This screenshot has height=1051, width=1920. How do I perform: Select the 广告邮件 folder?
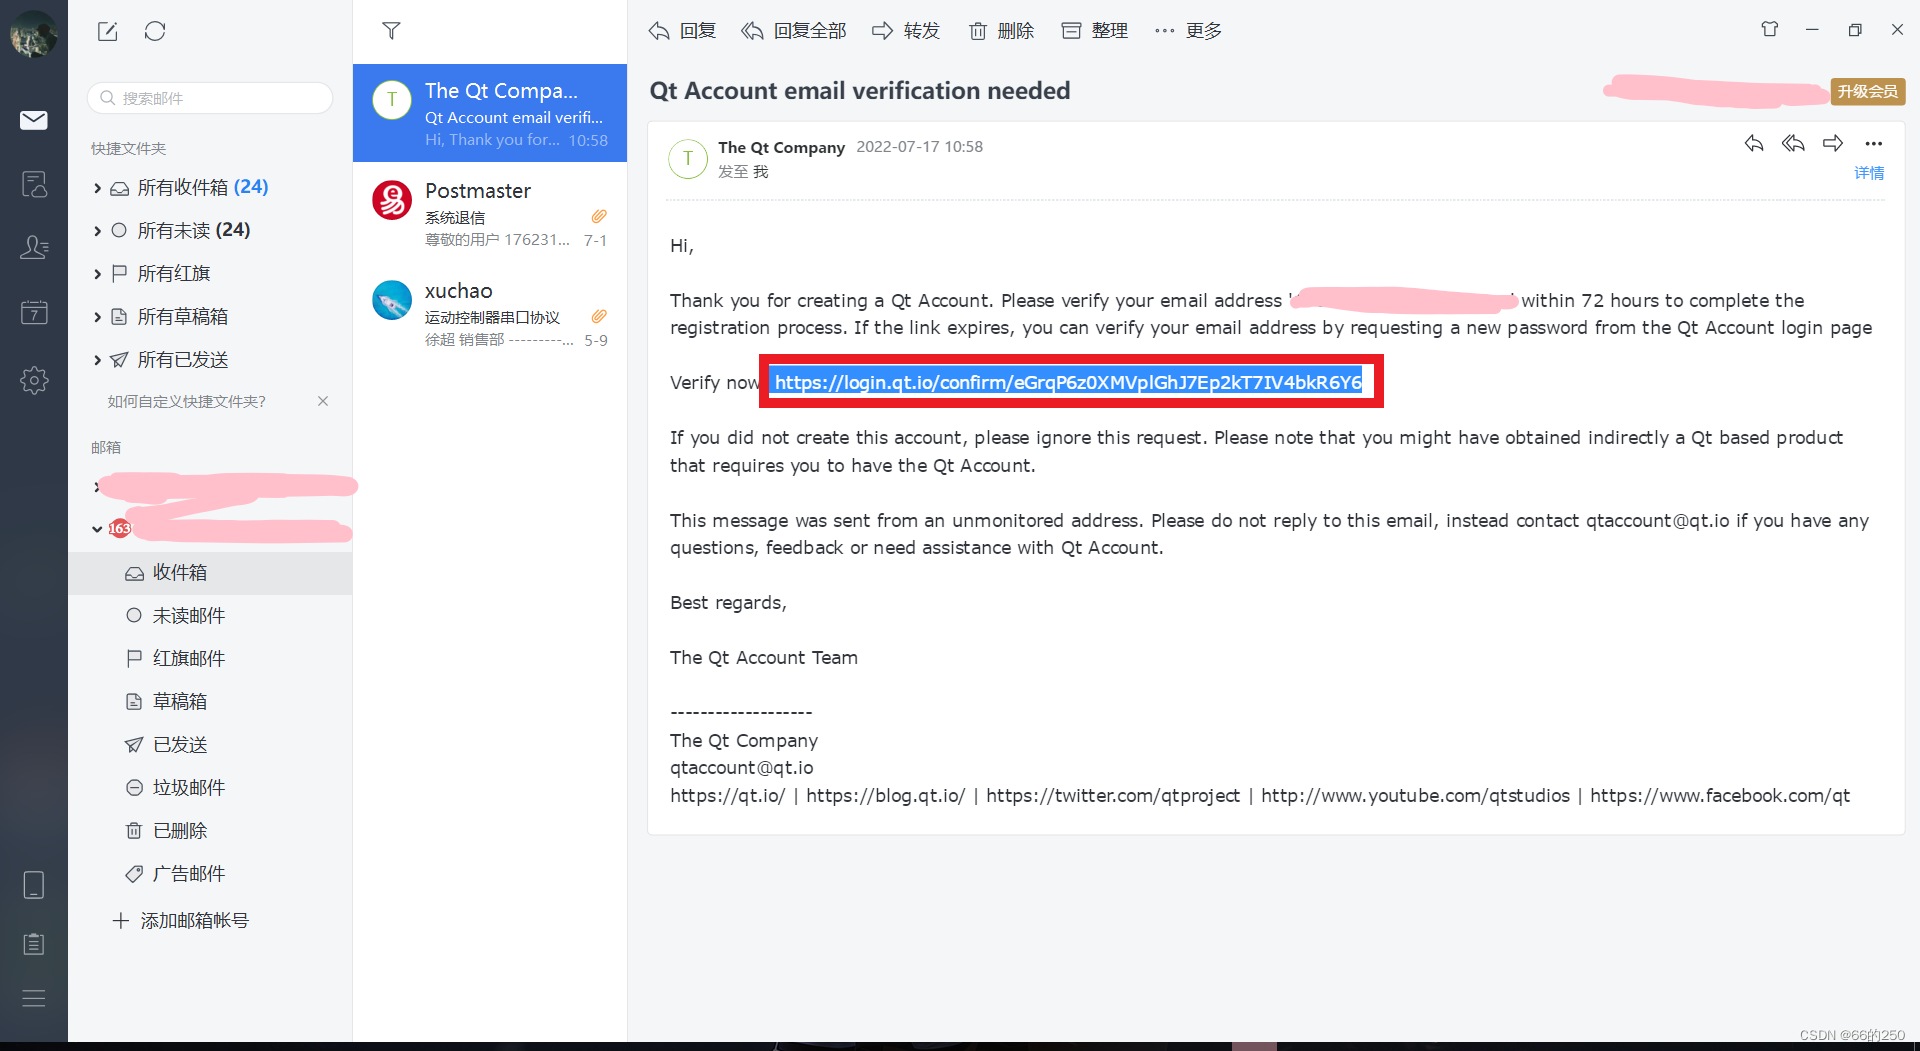[210, 874]
